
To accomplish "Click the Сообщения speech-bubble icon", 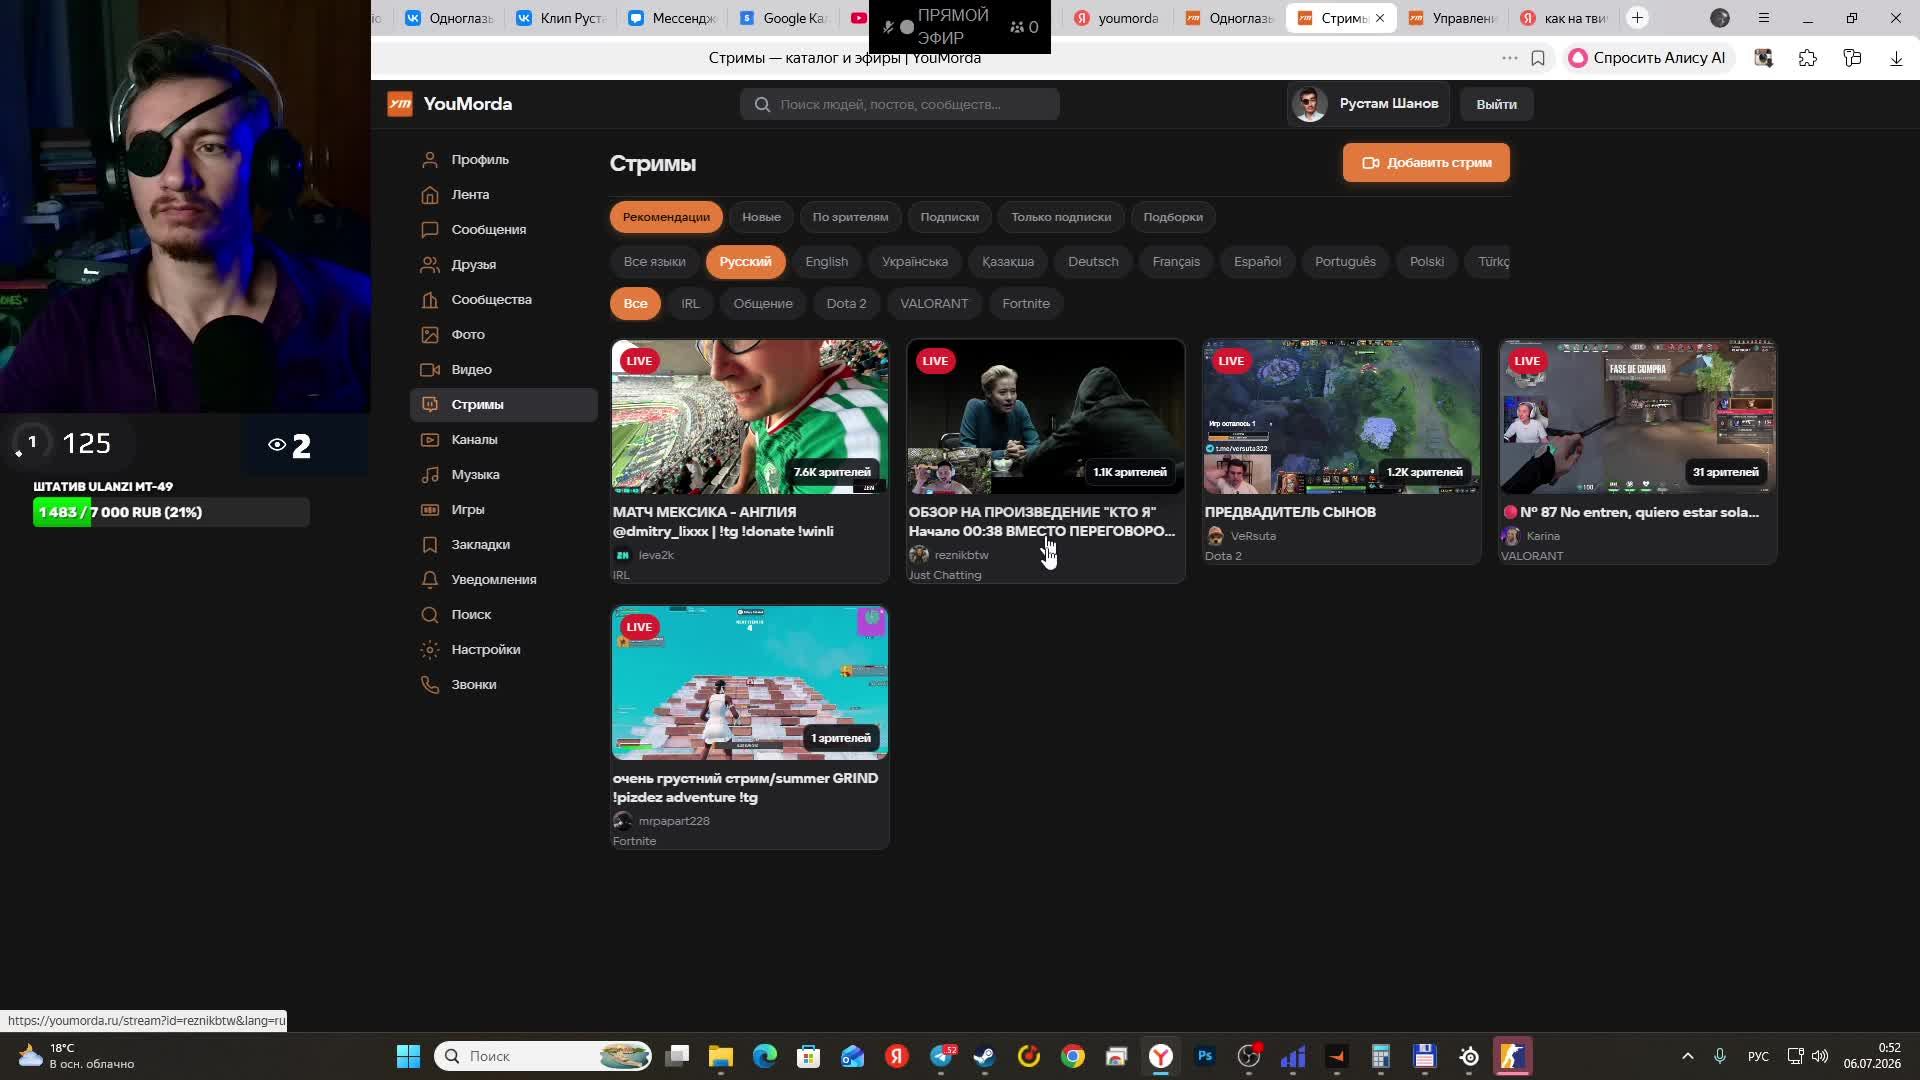I will 430,230.
